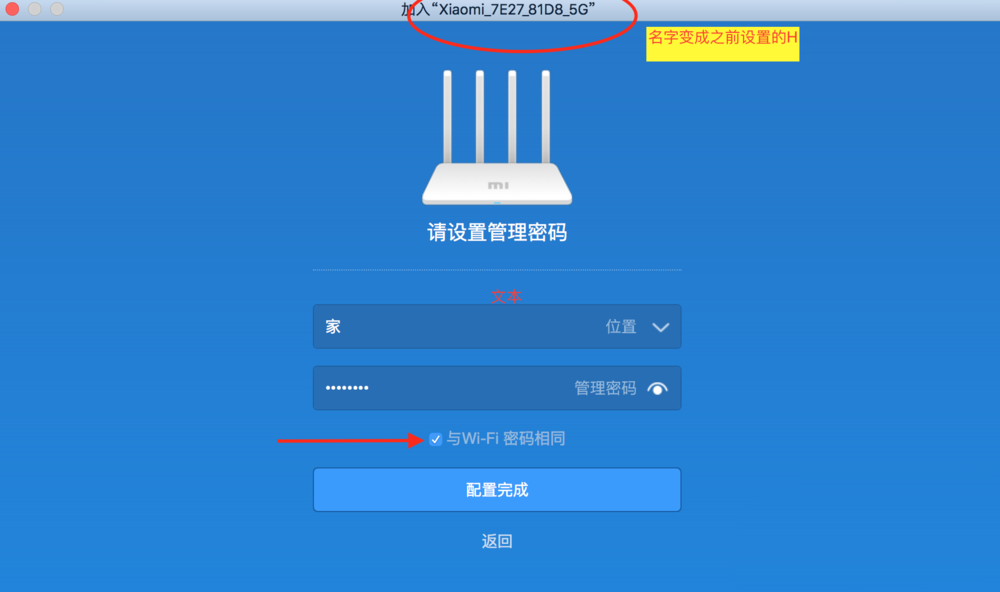Uncheck the '与Wi-Fi 密码相同' checkbox
The width and height of the screenshot is (1000, 592).
click(436, 439)
